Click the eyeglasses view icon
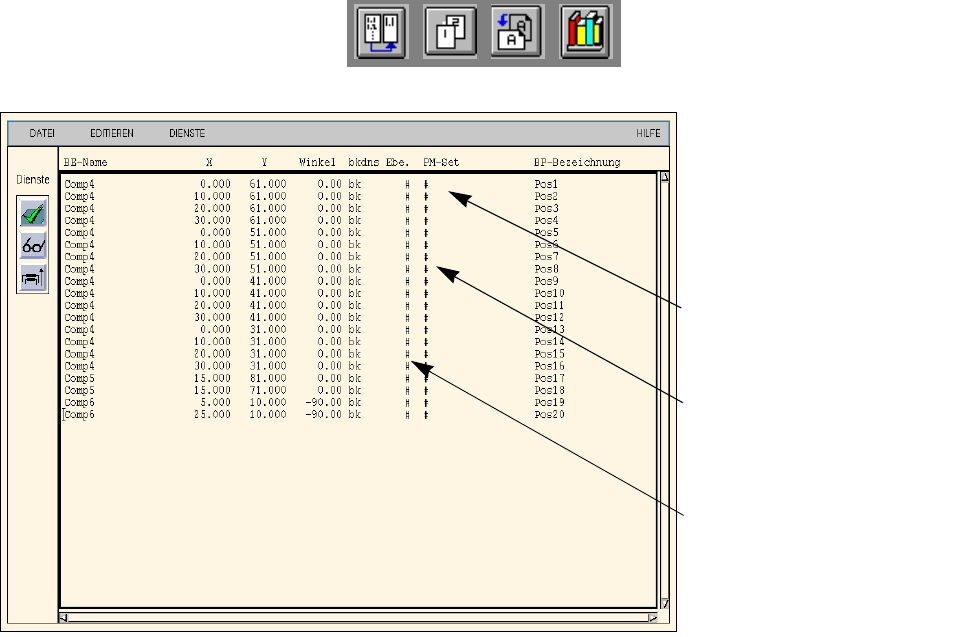 tap(32, 246)
